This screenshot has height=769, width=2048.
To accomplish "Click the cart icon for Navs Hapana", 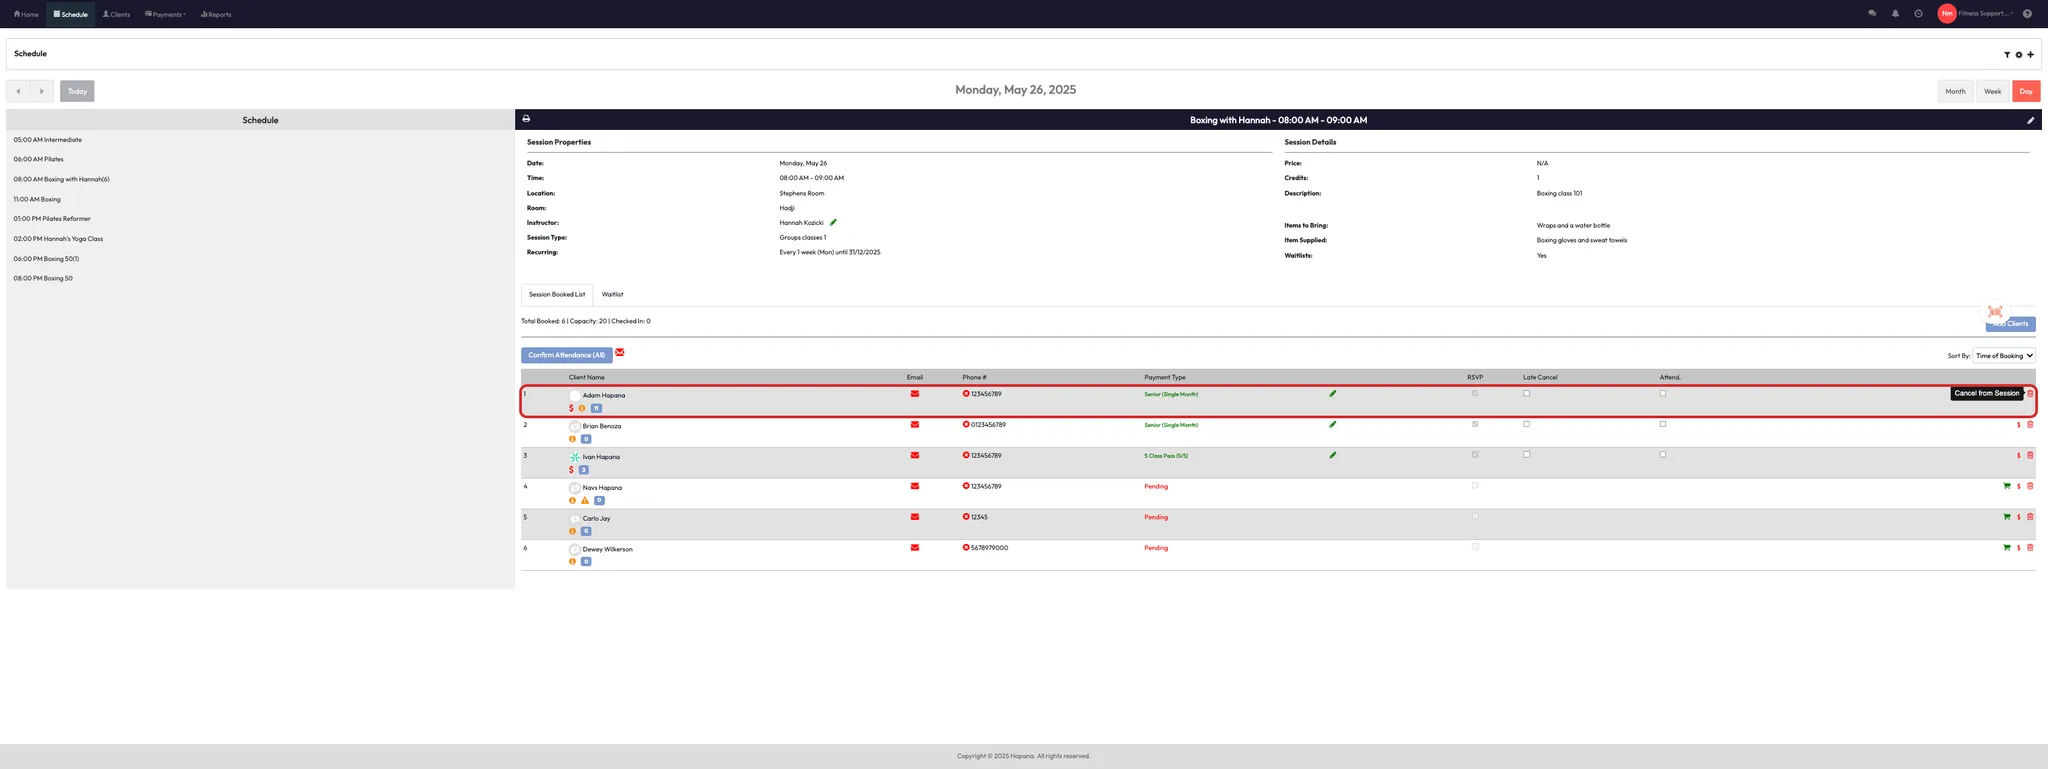I will 2006,487.
